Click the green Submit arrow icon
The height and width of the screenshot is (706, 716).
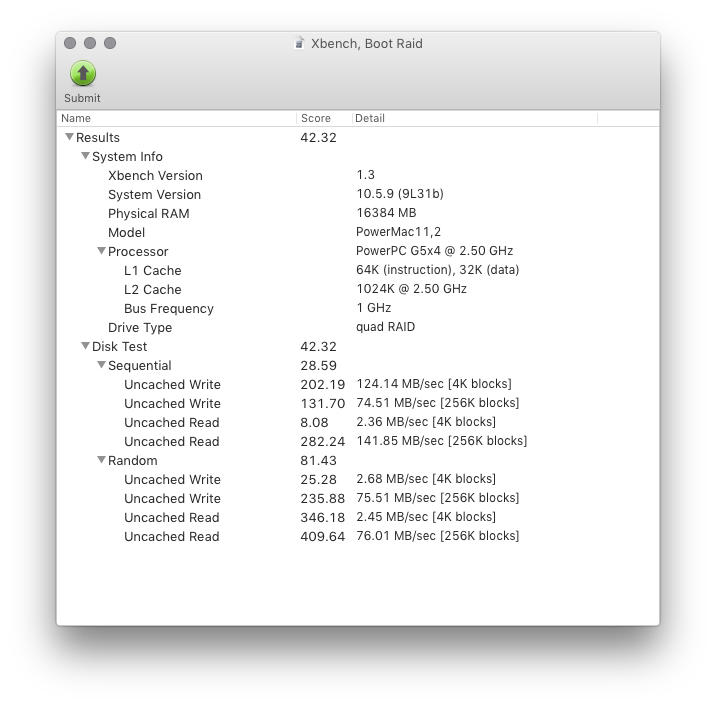pos(83,74)
